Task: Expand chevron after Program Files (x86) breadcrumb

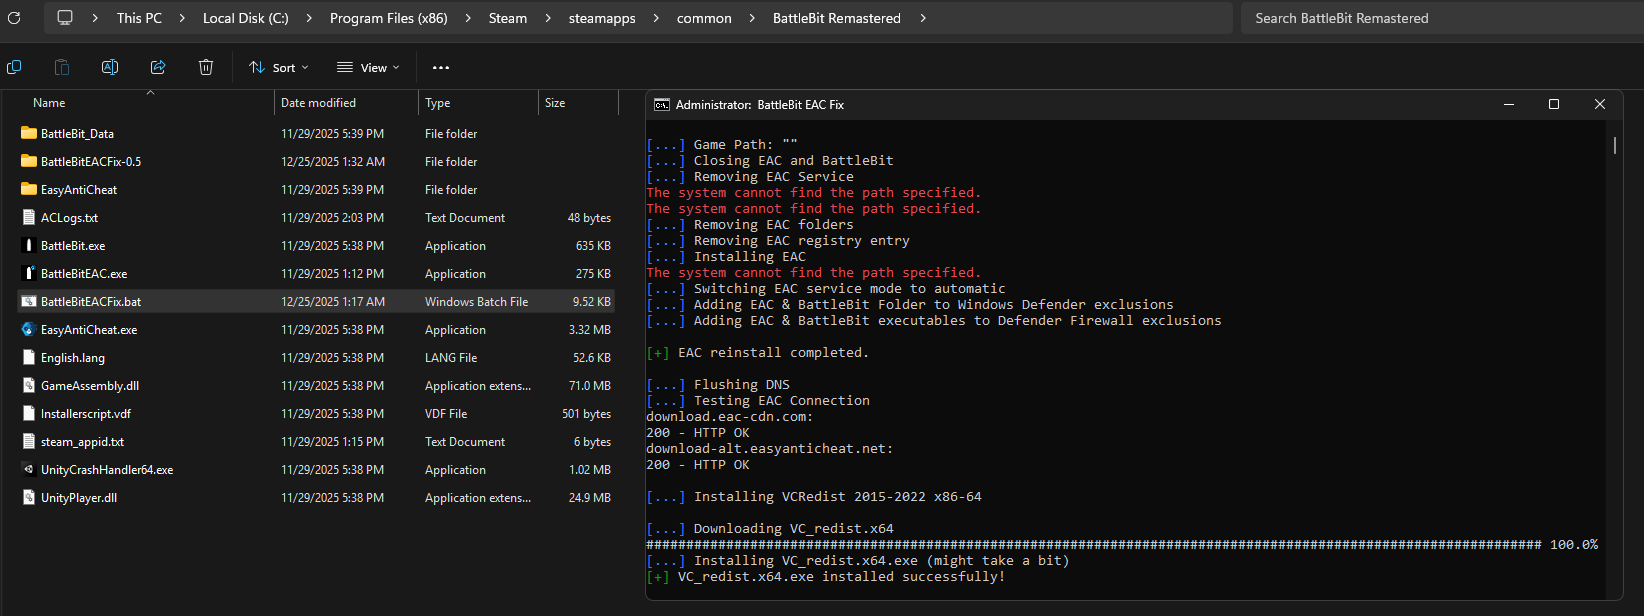Action: (x=468, y=18)
